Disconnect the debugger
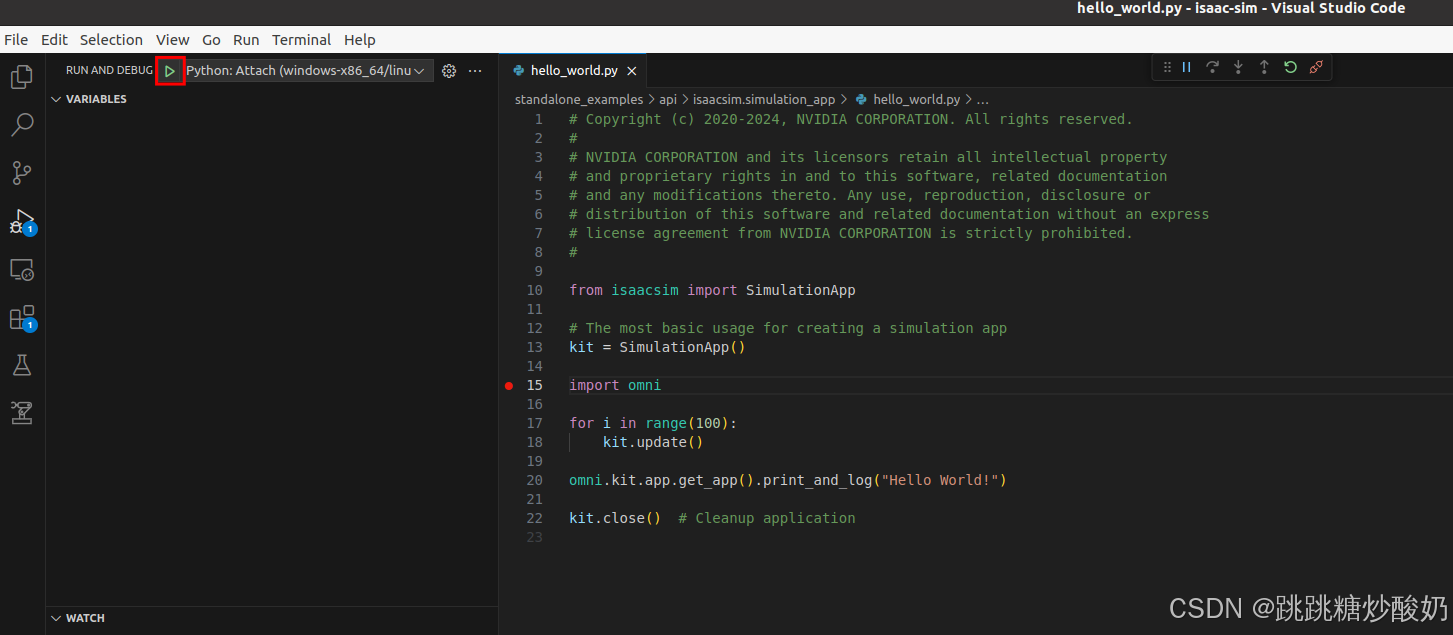 click(x=1316, y=67)
